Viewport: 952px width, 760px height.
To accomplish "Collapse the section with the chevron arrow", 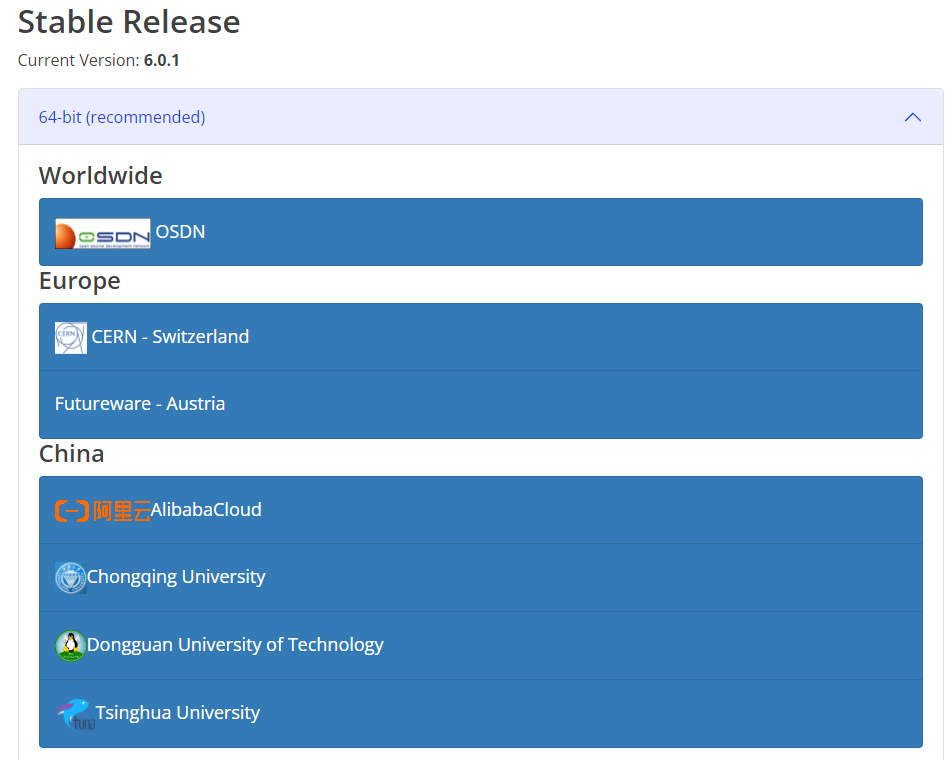I will click(x=912, y=117).
